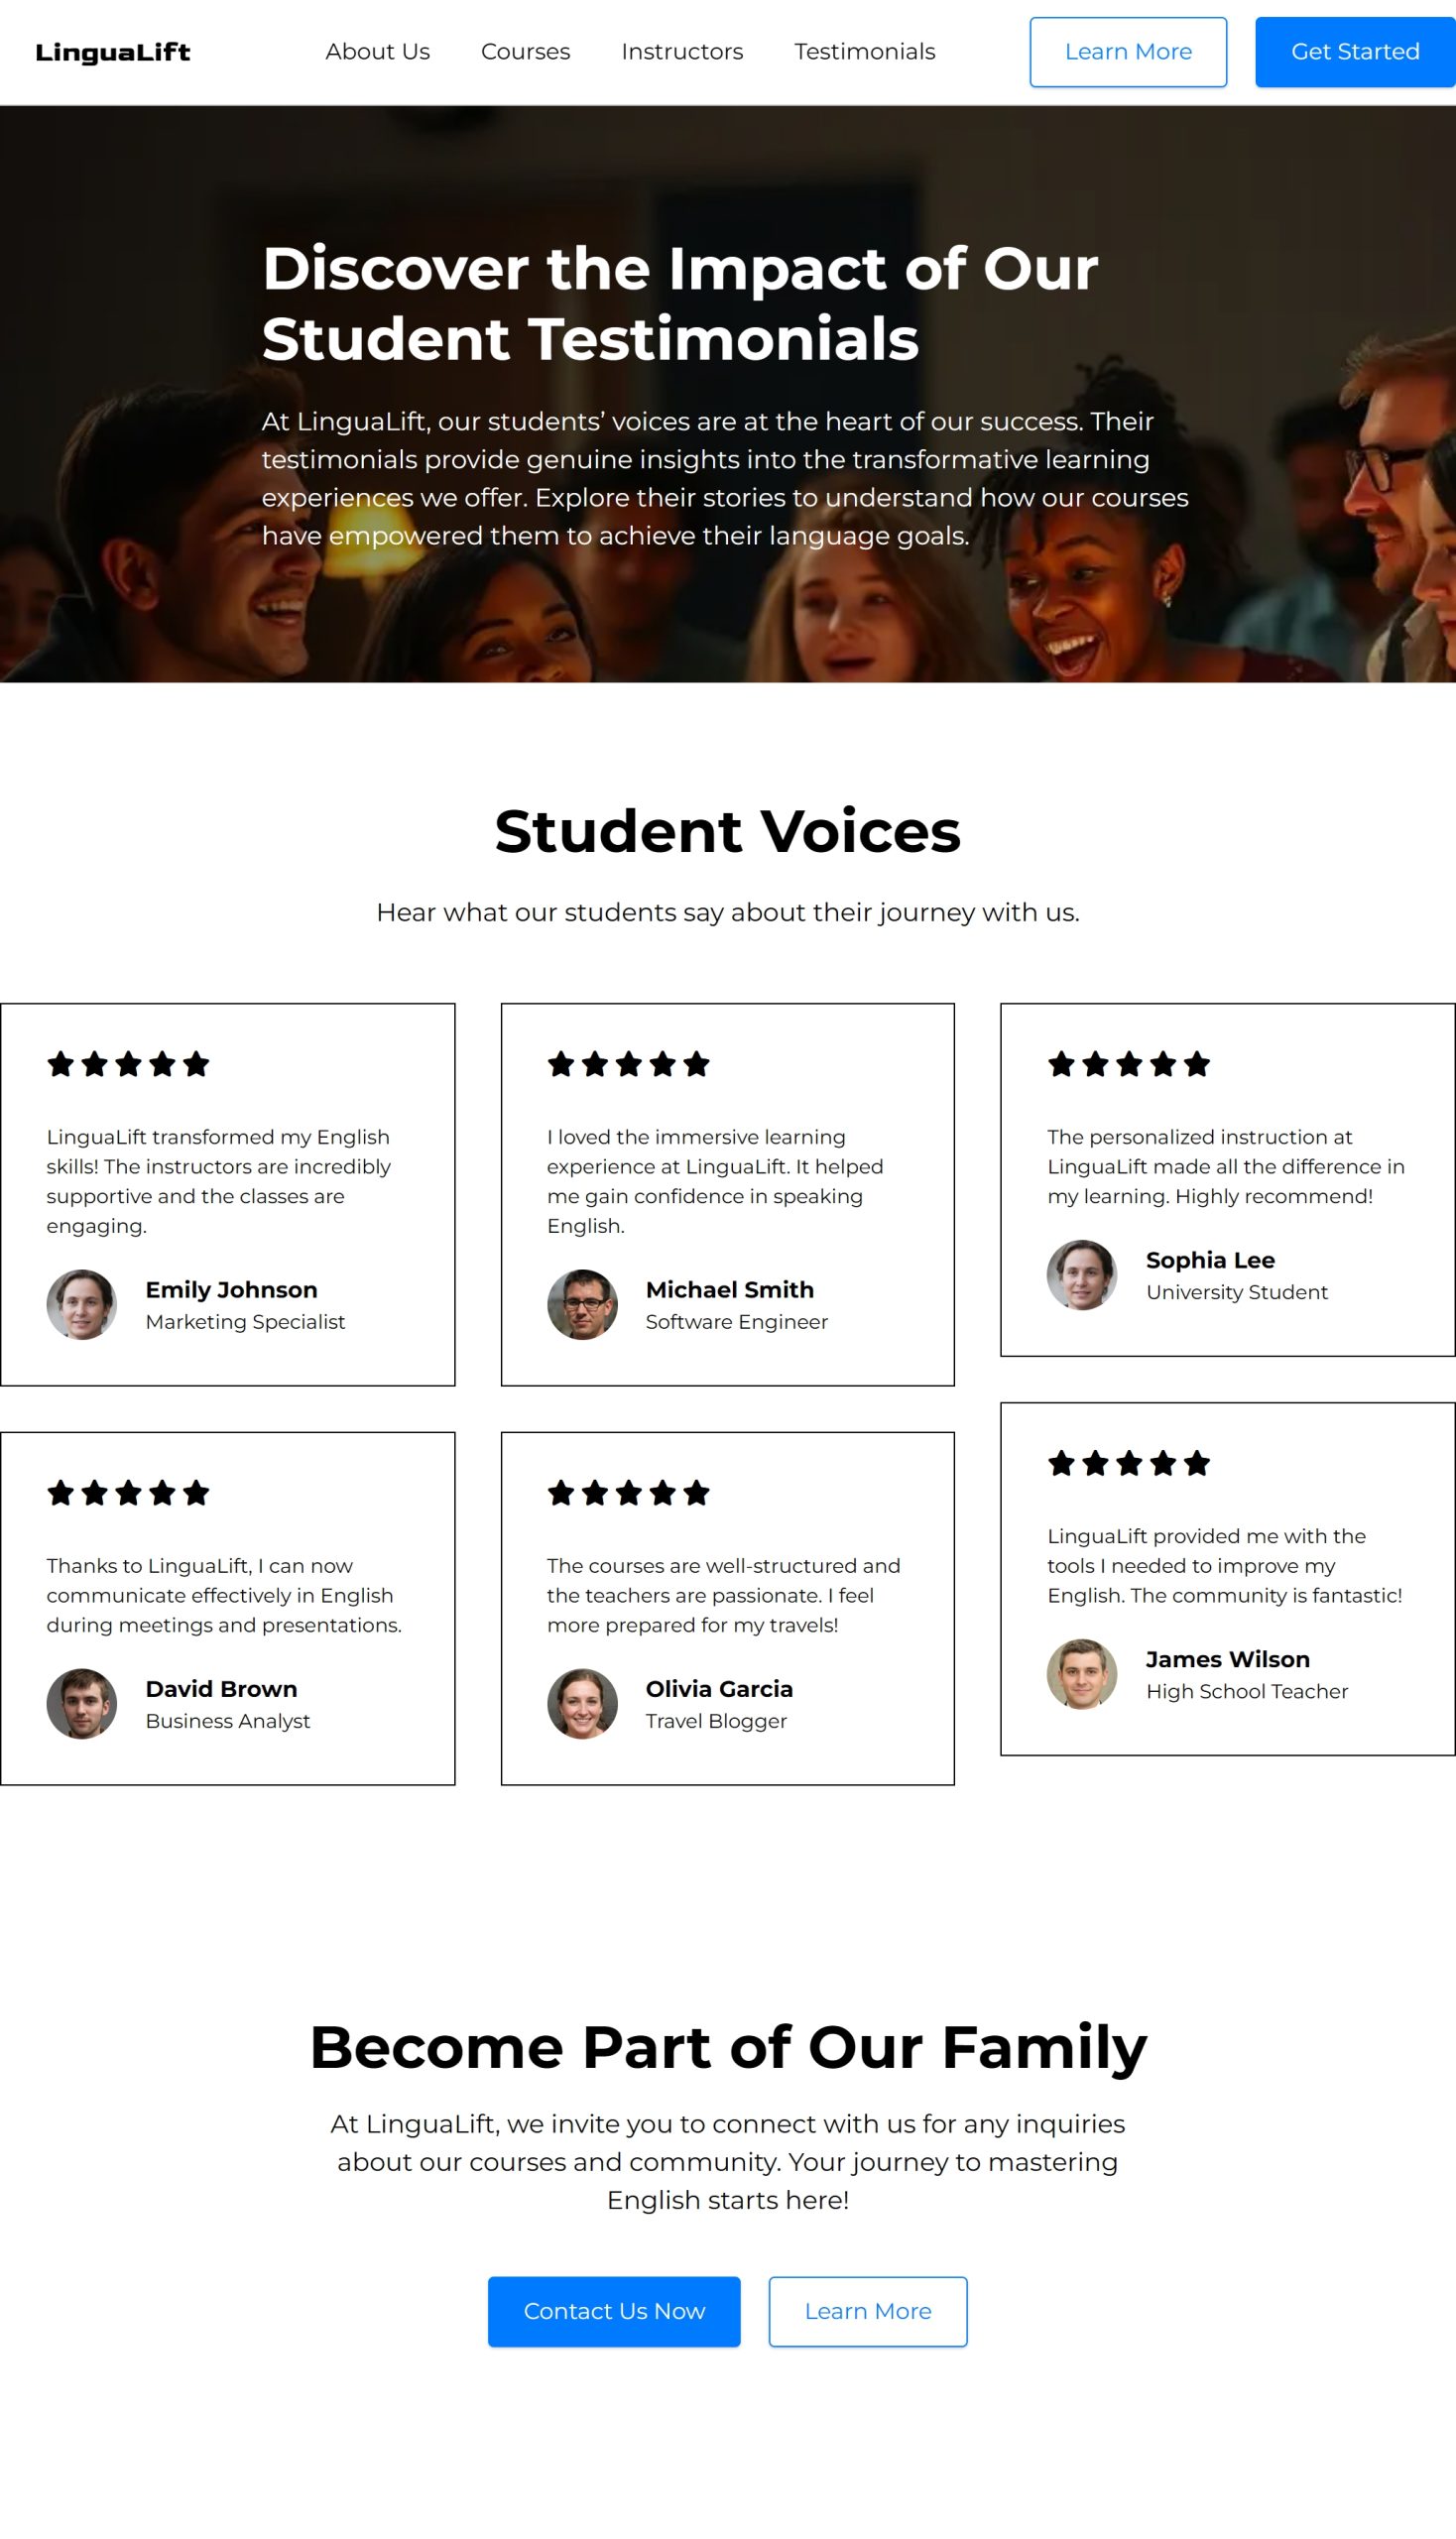Screen dimensions: 1456x2539
Task: Click the Contact Us Now button
Action: click(614, 2311)
